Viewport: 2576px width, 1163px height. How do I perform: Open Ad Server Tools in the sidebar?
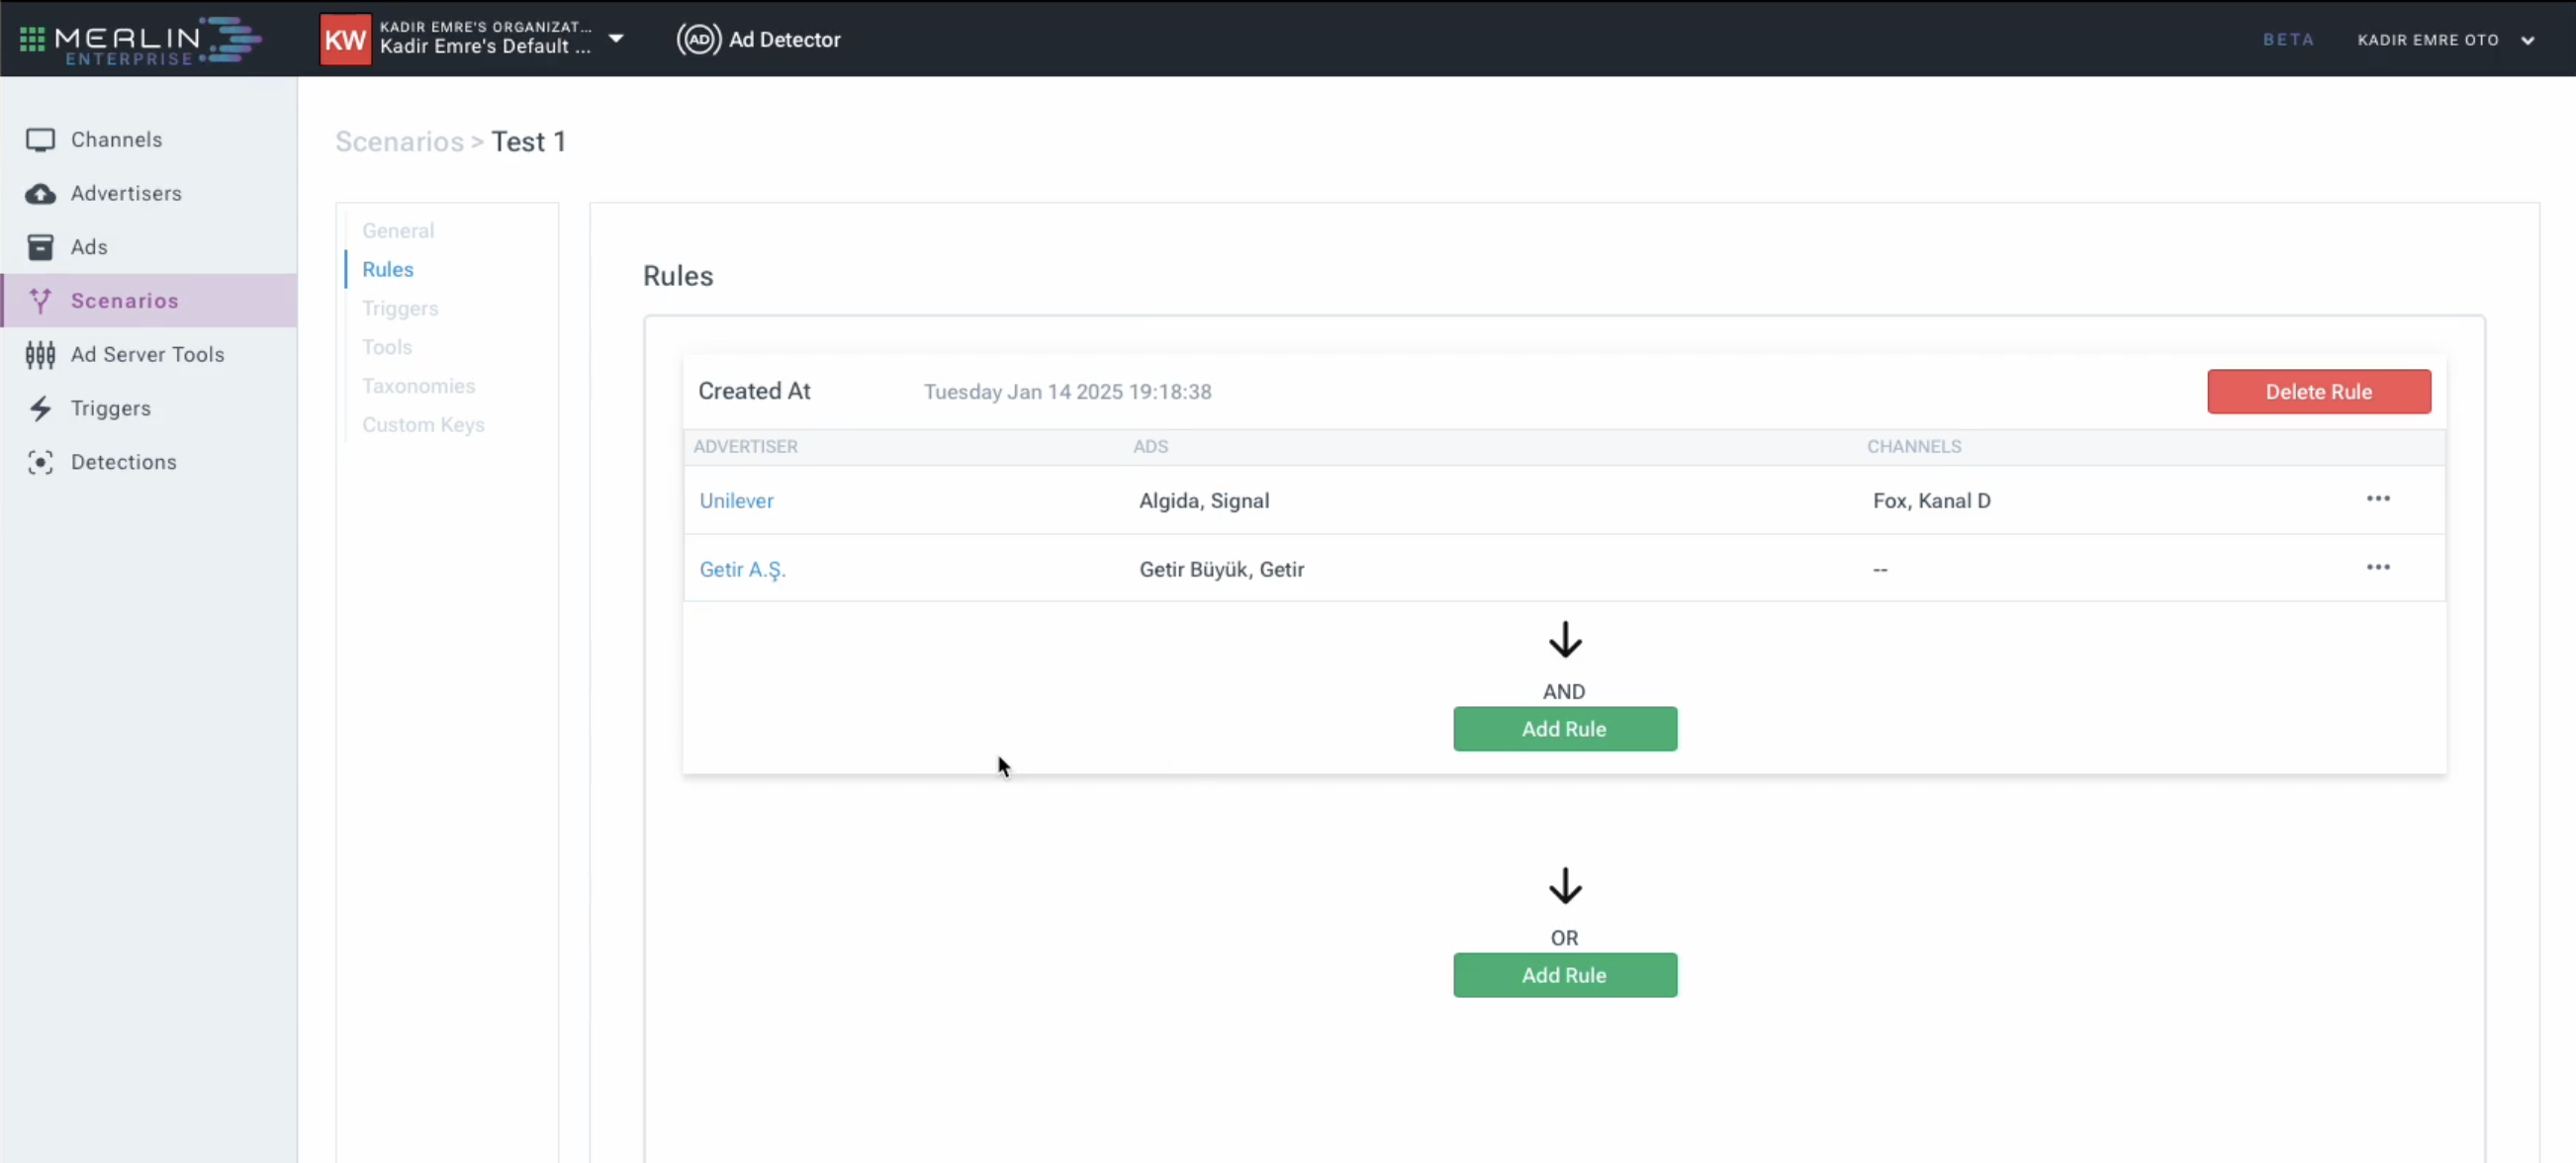147,355
